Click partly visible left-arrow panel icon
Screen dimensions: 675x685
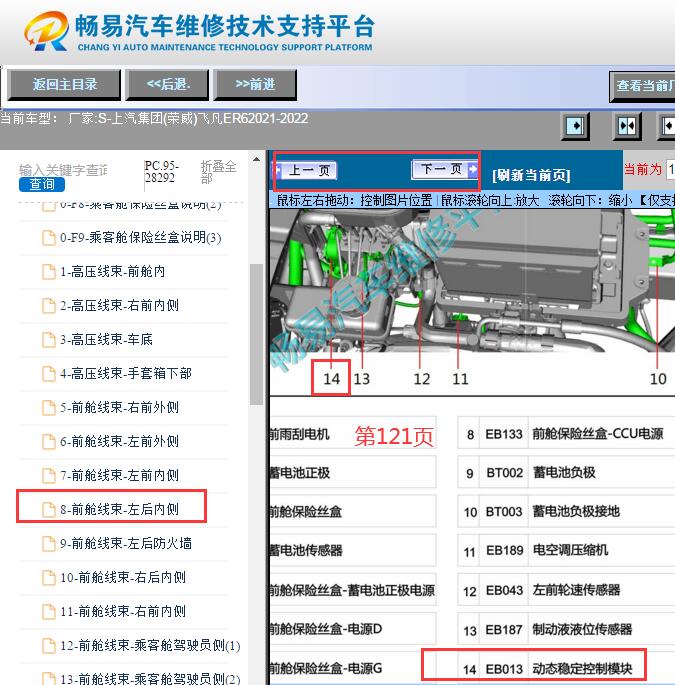(x=667, y=126)
